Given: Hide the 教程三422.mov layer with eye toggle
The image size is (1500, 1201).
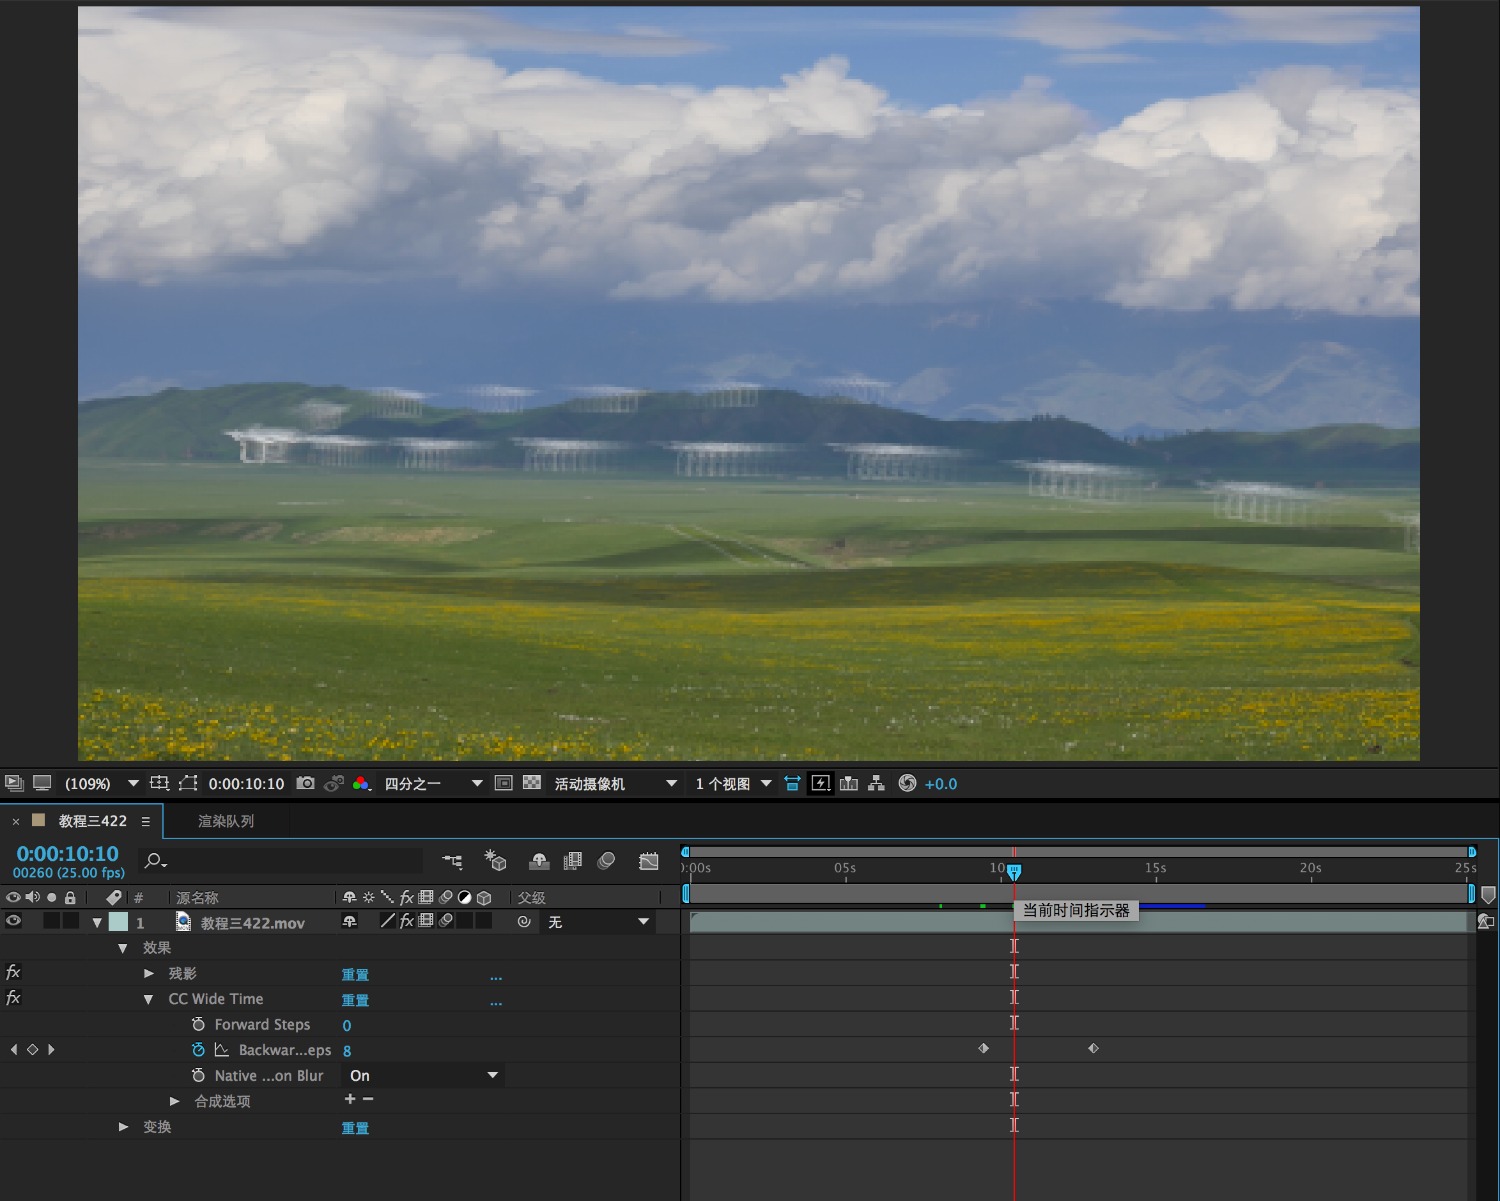Looking at the screenshot, I should pos(13,922).
